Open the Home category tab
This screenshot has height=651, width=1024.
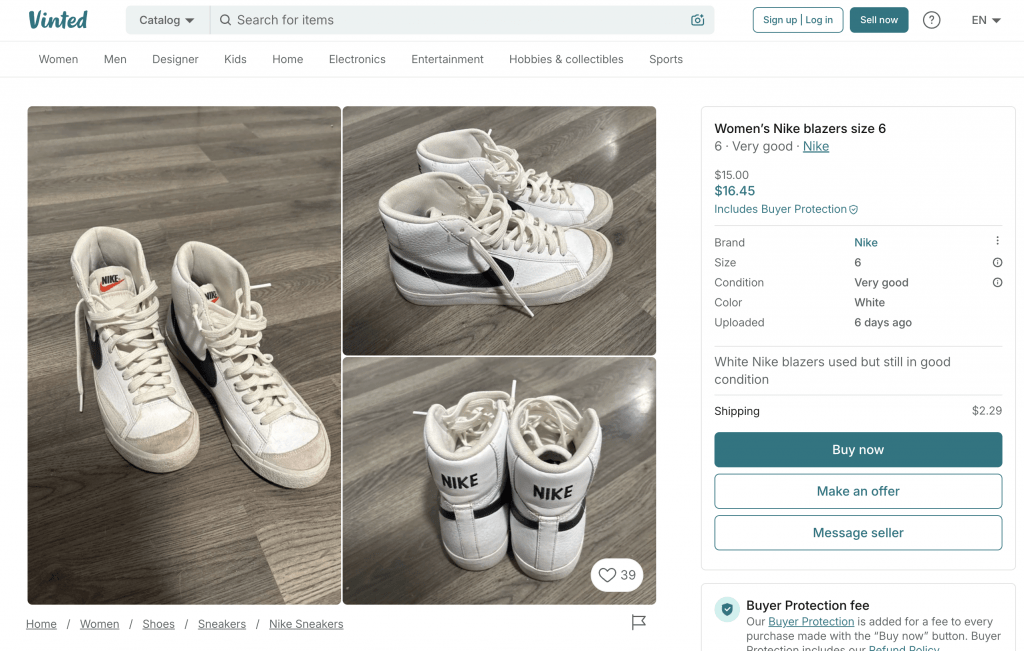pos(287,59)
